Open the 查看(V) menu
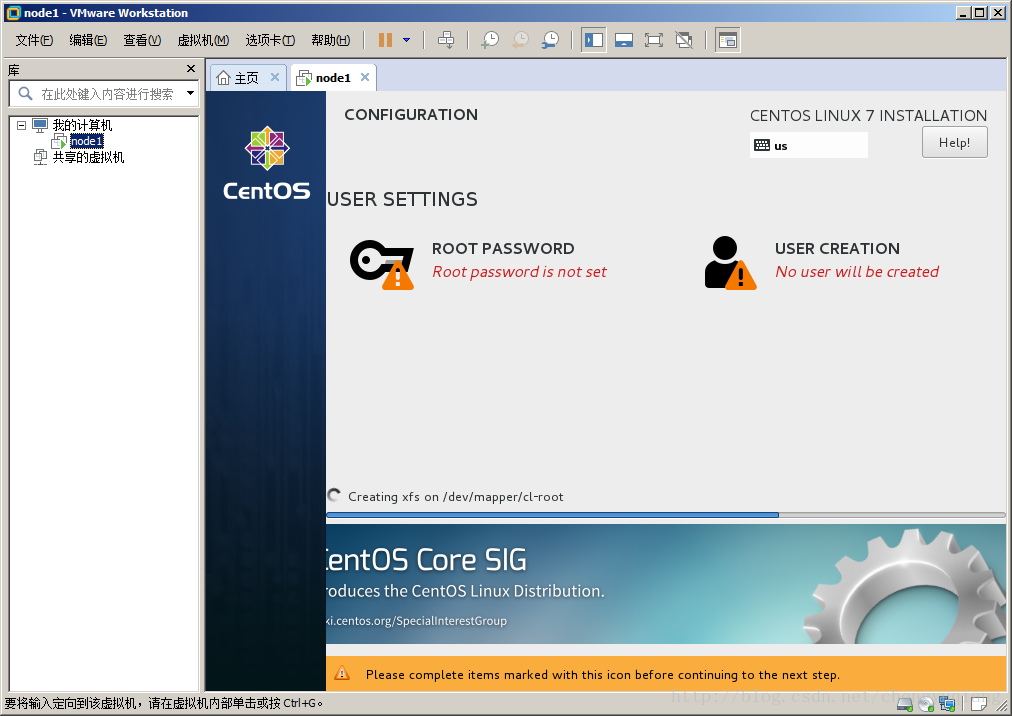This screenshot has width=1012, height=716. [x=142, y=40]
